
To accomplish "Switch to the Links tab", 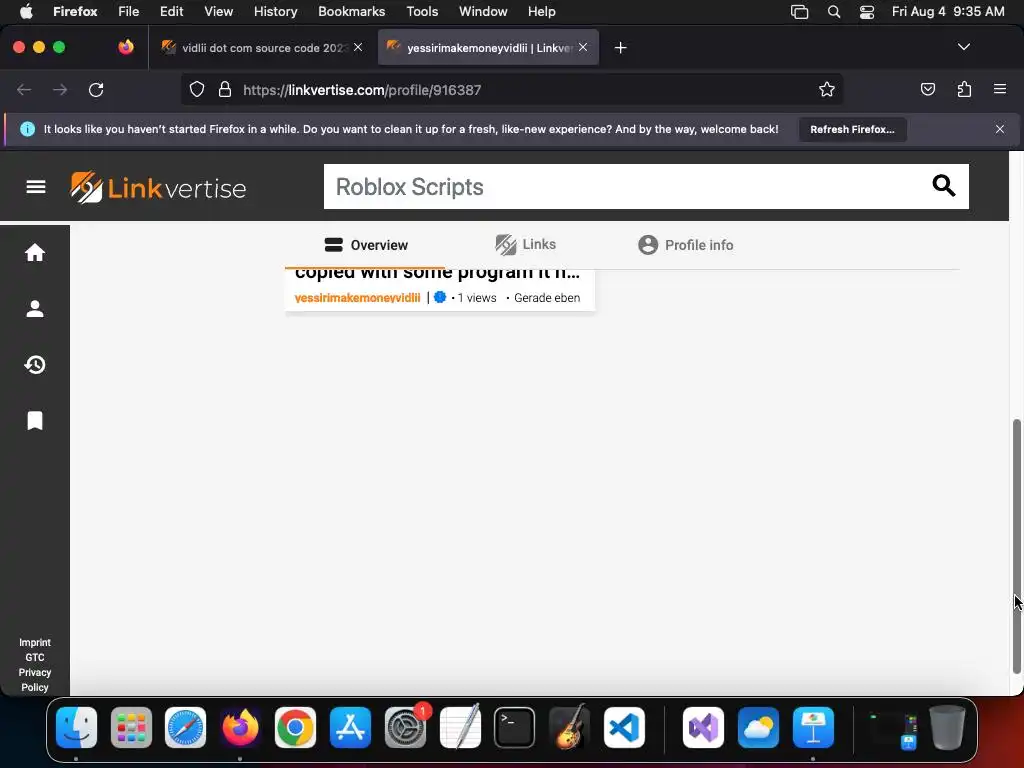I will [526, 244].
